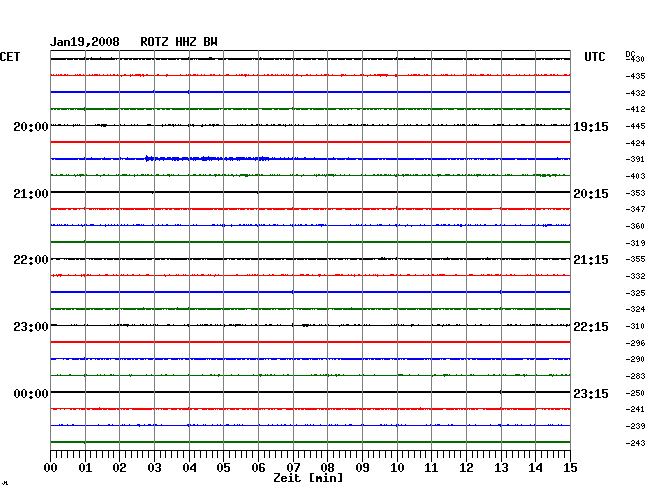This screenshot has height=494, width=650.
Task: Click minute tick label 11 on time axis
Action: pyautogui.click(x=431, y=468)
